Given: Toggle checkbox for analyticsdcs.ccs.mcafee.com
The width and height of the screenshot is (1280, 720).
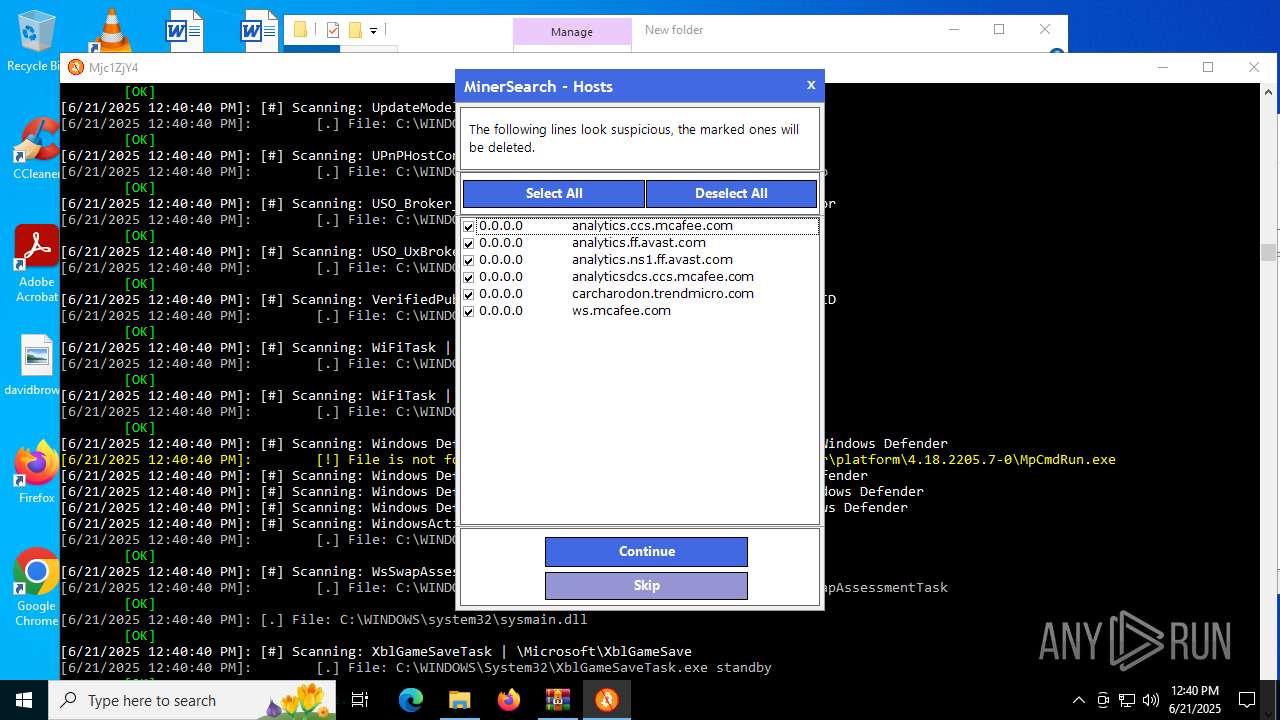Looking at the screenshot, I should pos(468,277).
